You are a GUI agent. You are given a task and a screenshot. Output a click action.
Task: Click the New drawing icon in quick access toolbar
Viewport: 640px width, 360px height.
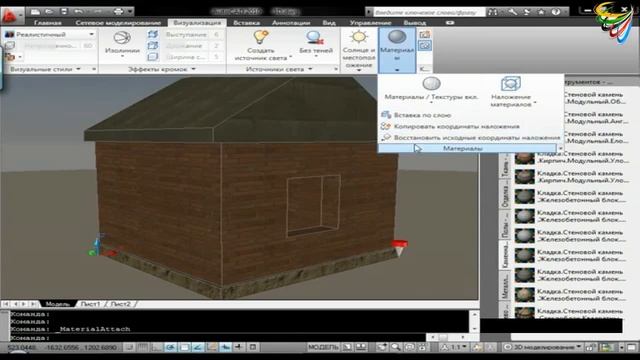pyautogui.click(x=36, y=11)
